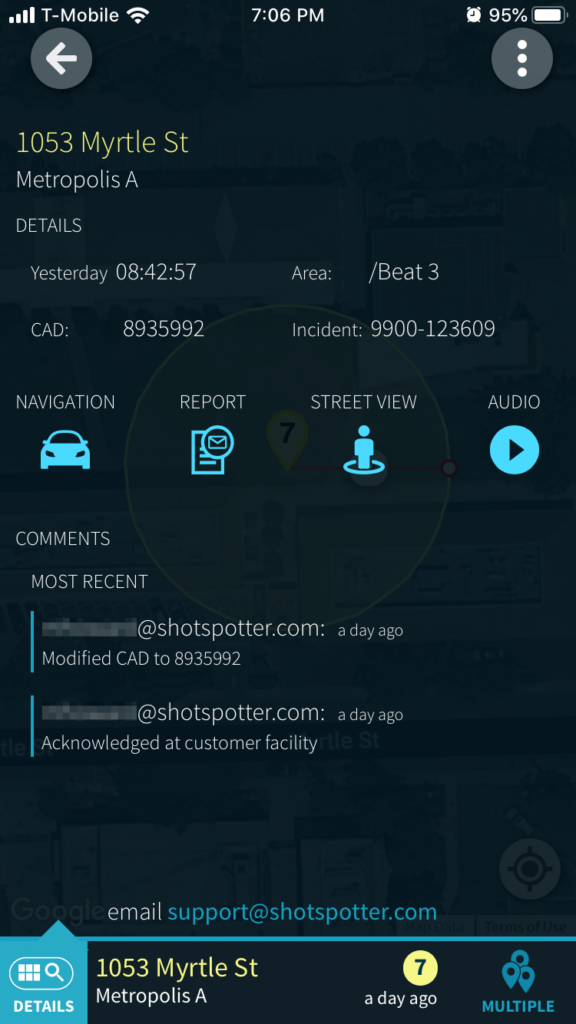Tap the Incident number 9900-123609
Screen dimensions: 576x1024
(x=432, y=329)
